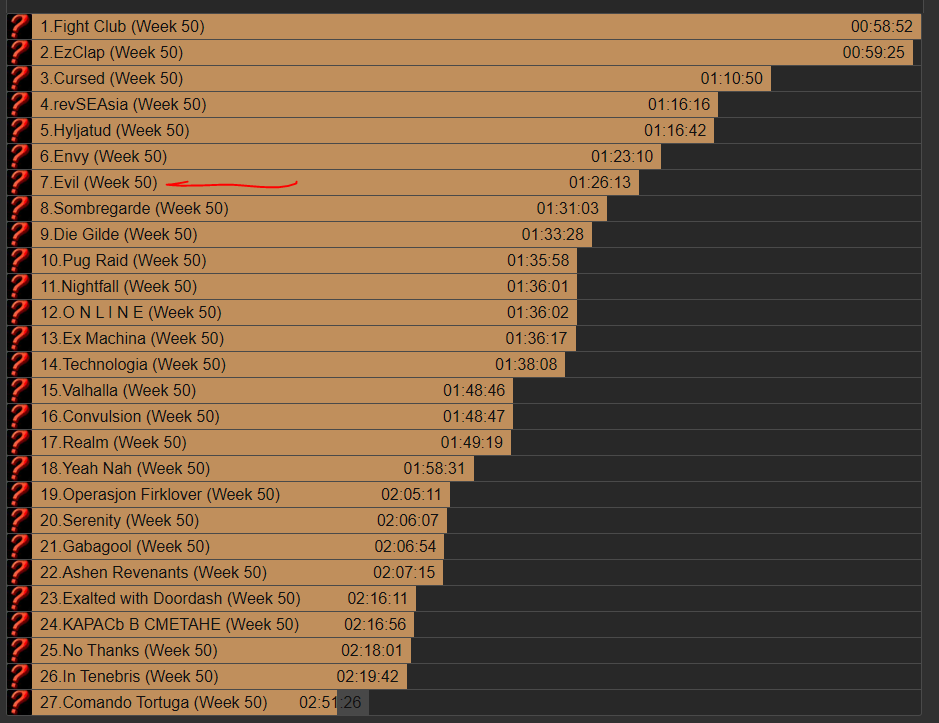Viewport: 939px width, 723px height.
Task: Select the '1.Fight Club (Week 50)' entry
Action: coord(122,26)
